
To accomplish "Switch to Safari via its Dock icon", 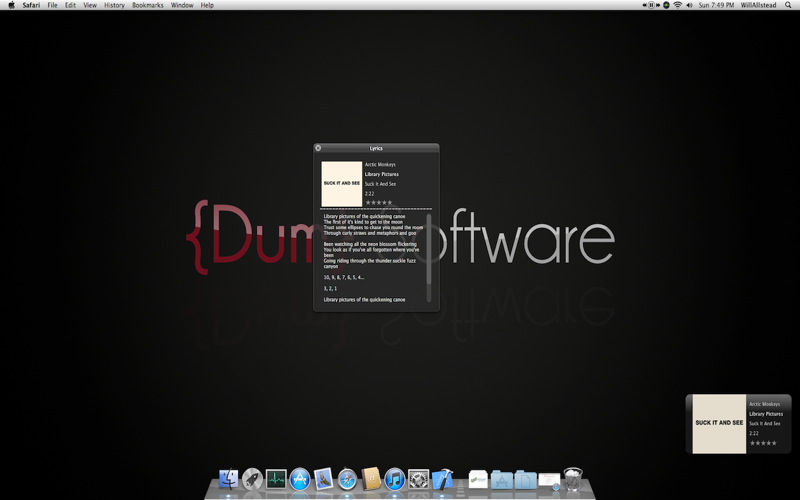I will (x=347, y=480).
